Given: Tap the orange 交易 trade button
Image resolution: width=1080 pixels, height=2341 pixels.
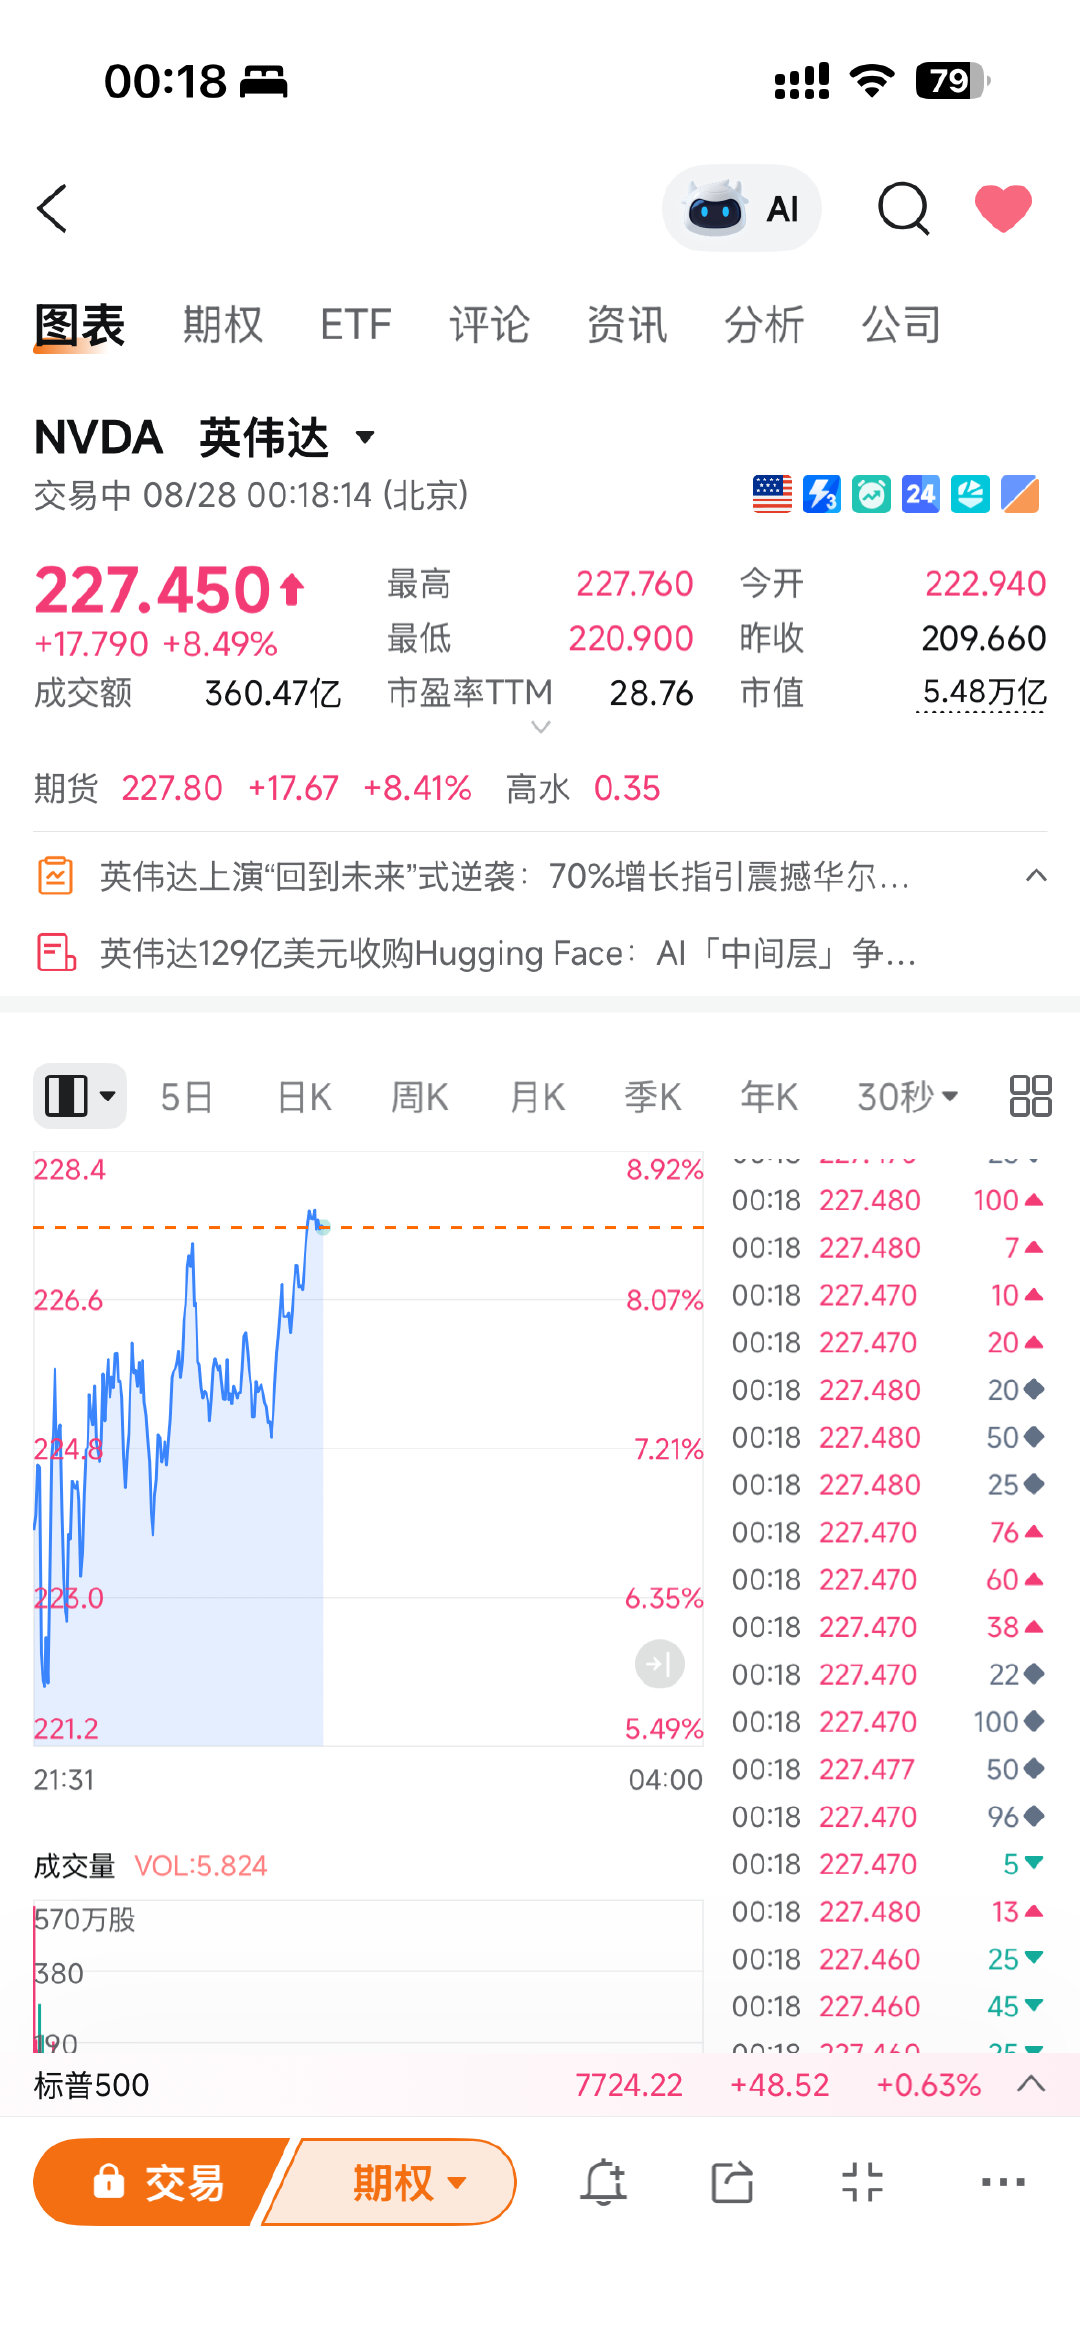Looking at the screenshot, I should 160,2182.
